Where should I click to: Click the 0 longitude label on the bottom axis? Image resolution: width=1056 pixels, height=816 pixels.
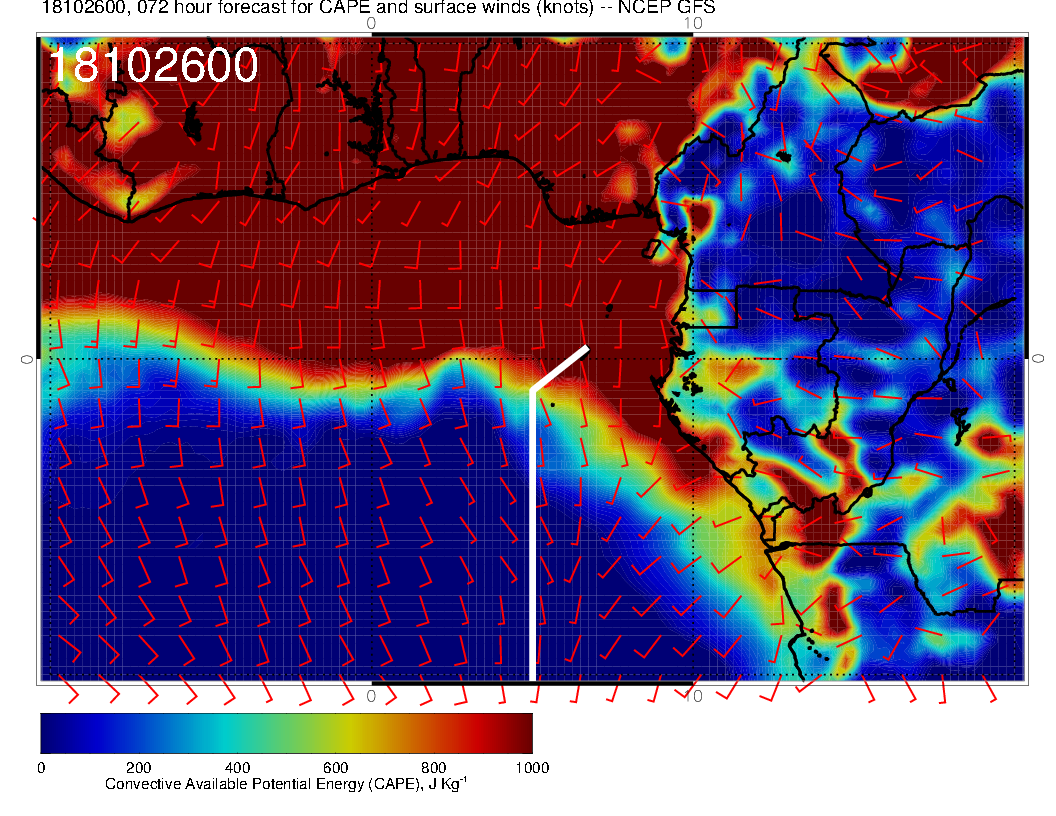pos(371,696)
